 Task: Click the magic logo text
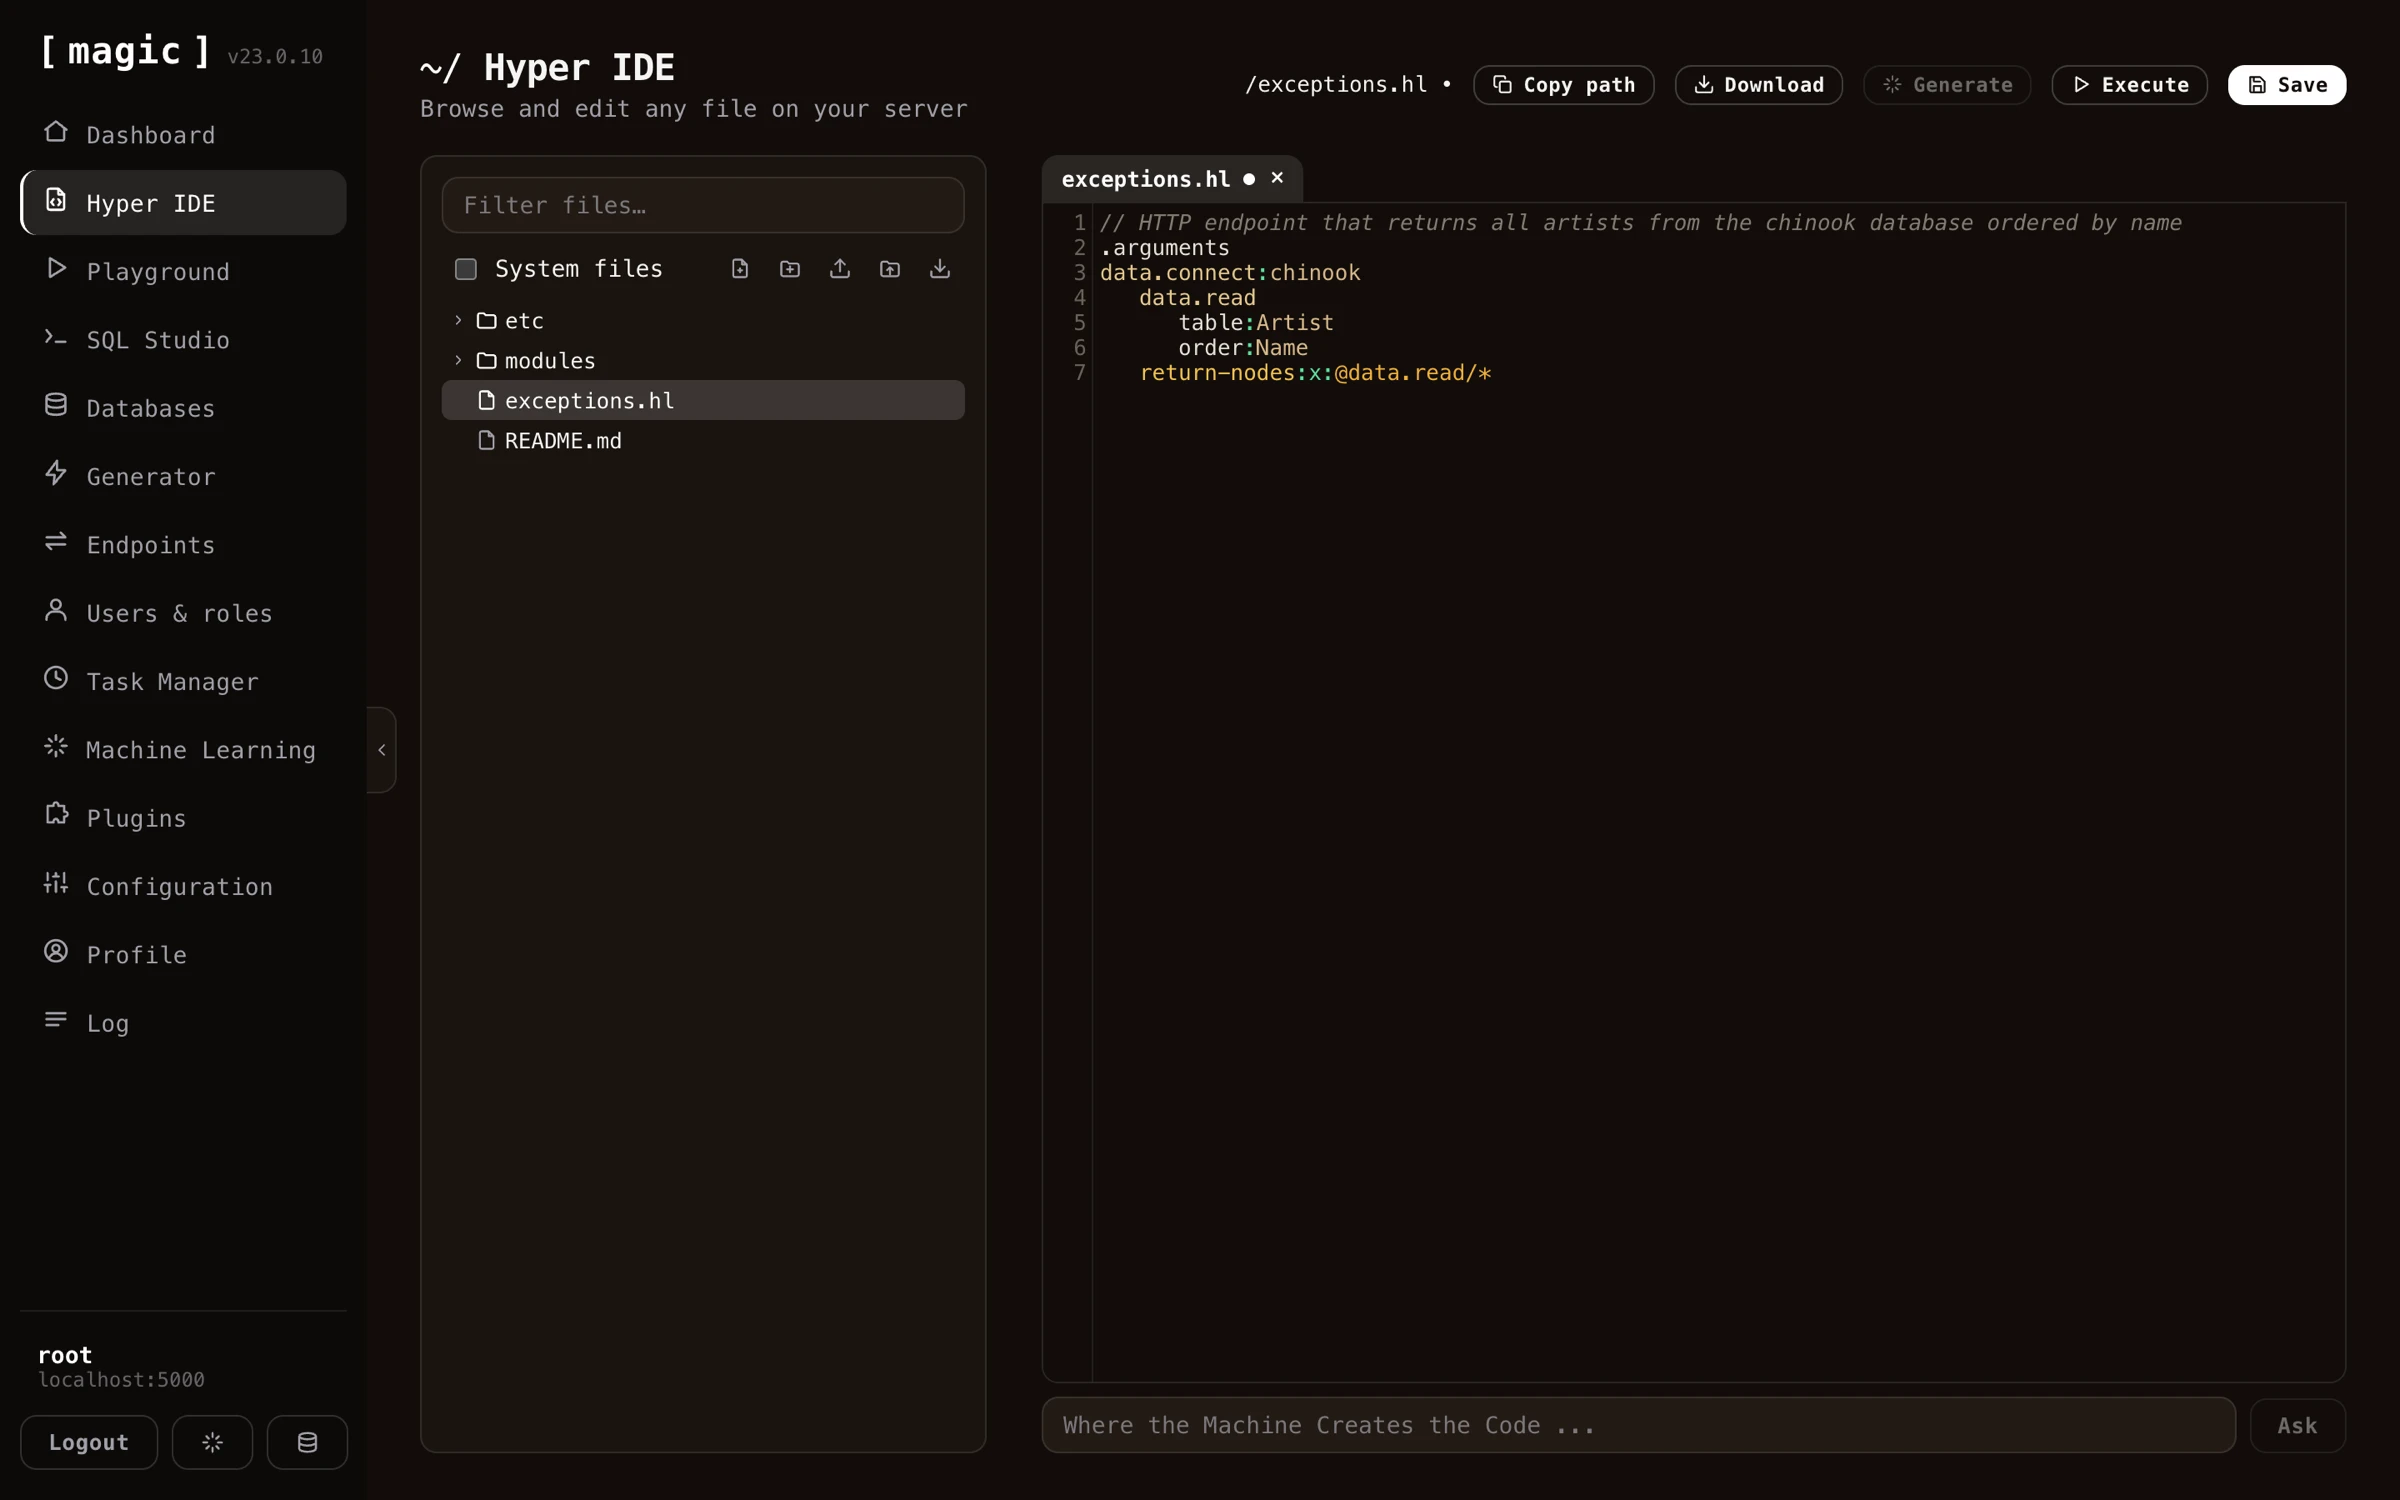(125, 52)
